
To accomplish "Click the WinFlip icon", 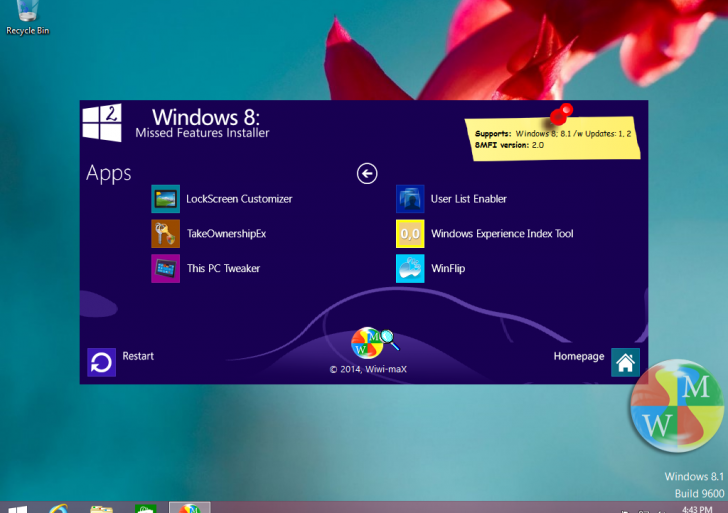I will click(x=410, y=269).
